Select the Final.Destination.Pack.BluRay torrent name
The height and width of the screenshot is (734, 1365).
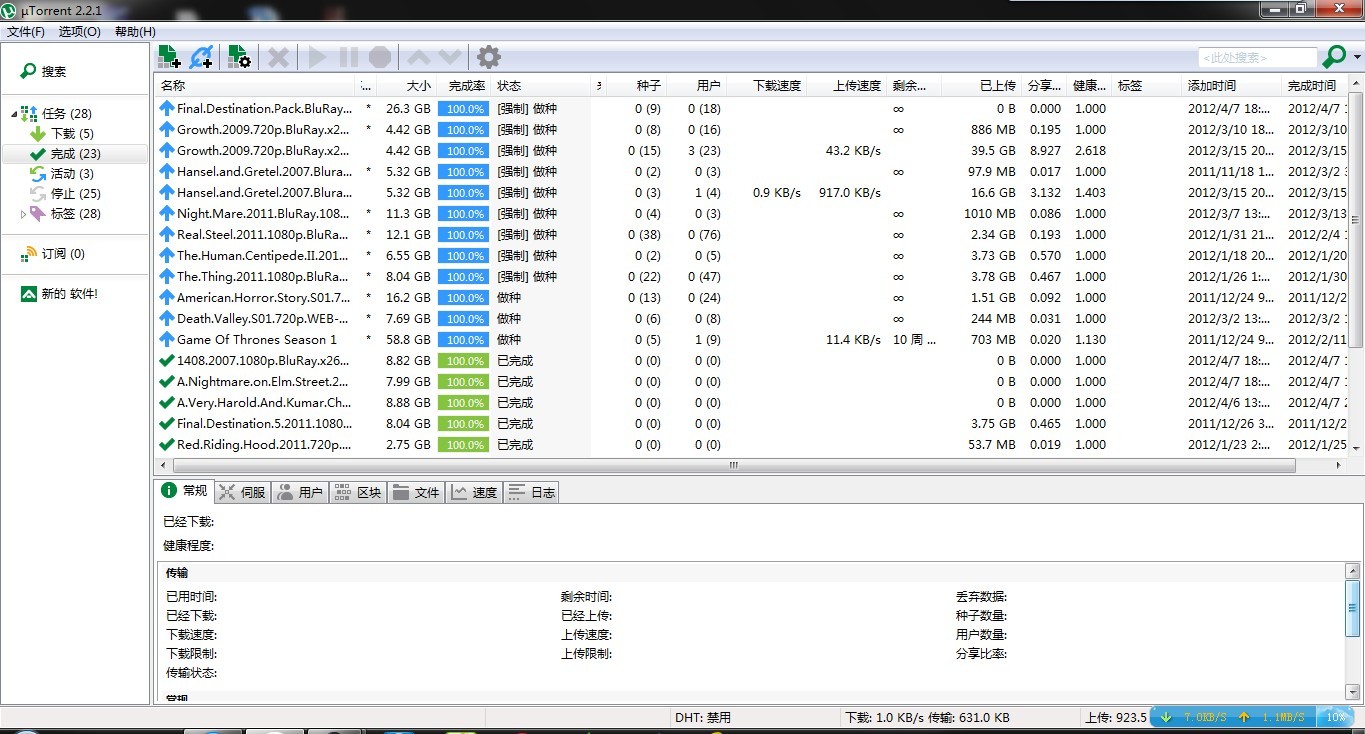pos(264,108)
